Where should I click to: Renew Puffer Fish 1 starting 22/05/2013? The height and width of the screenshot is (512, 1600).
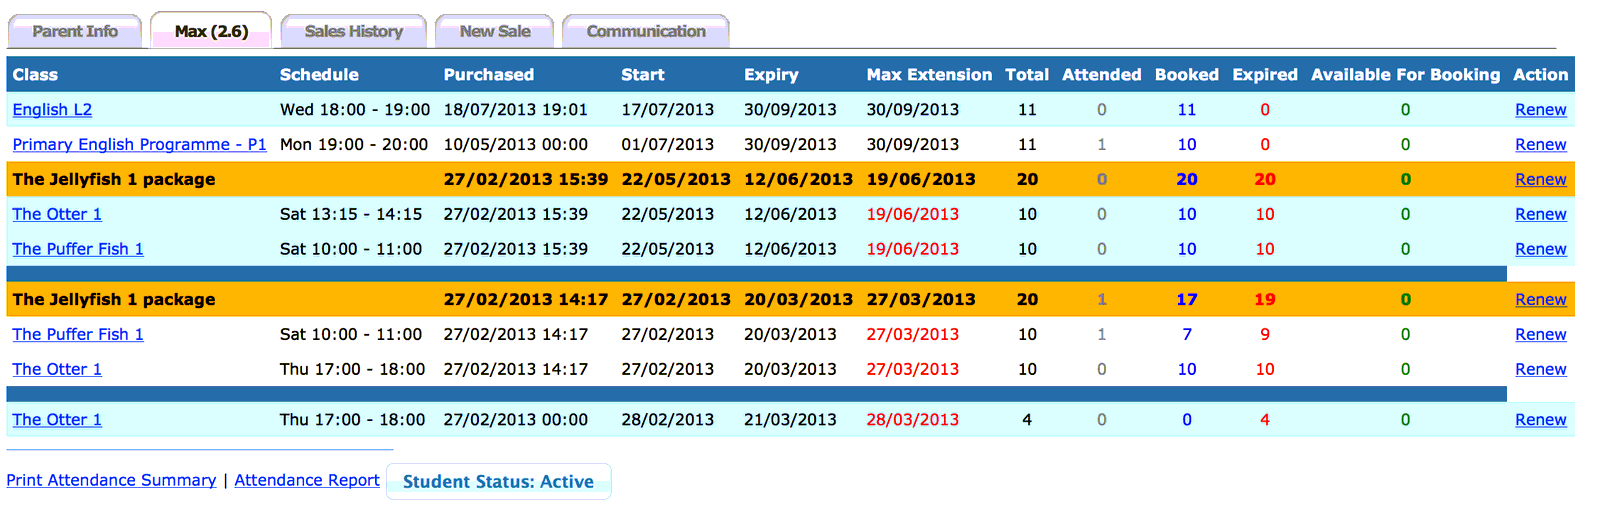click(1541, 249)
